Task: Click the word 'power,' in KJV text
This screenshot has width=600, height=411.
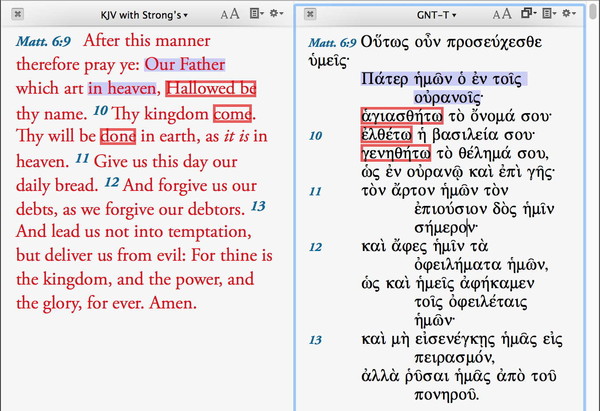Action: pyautogui.click(x=199, y=280)
